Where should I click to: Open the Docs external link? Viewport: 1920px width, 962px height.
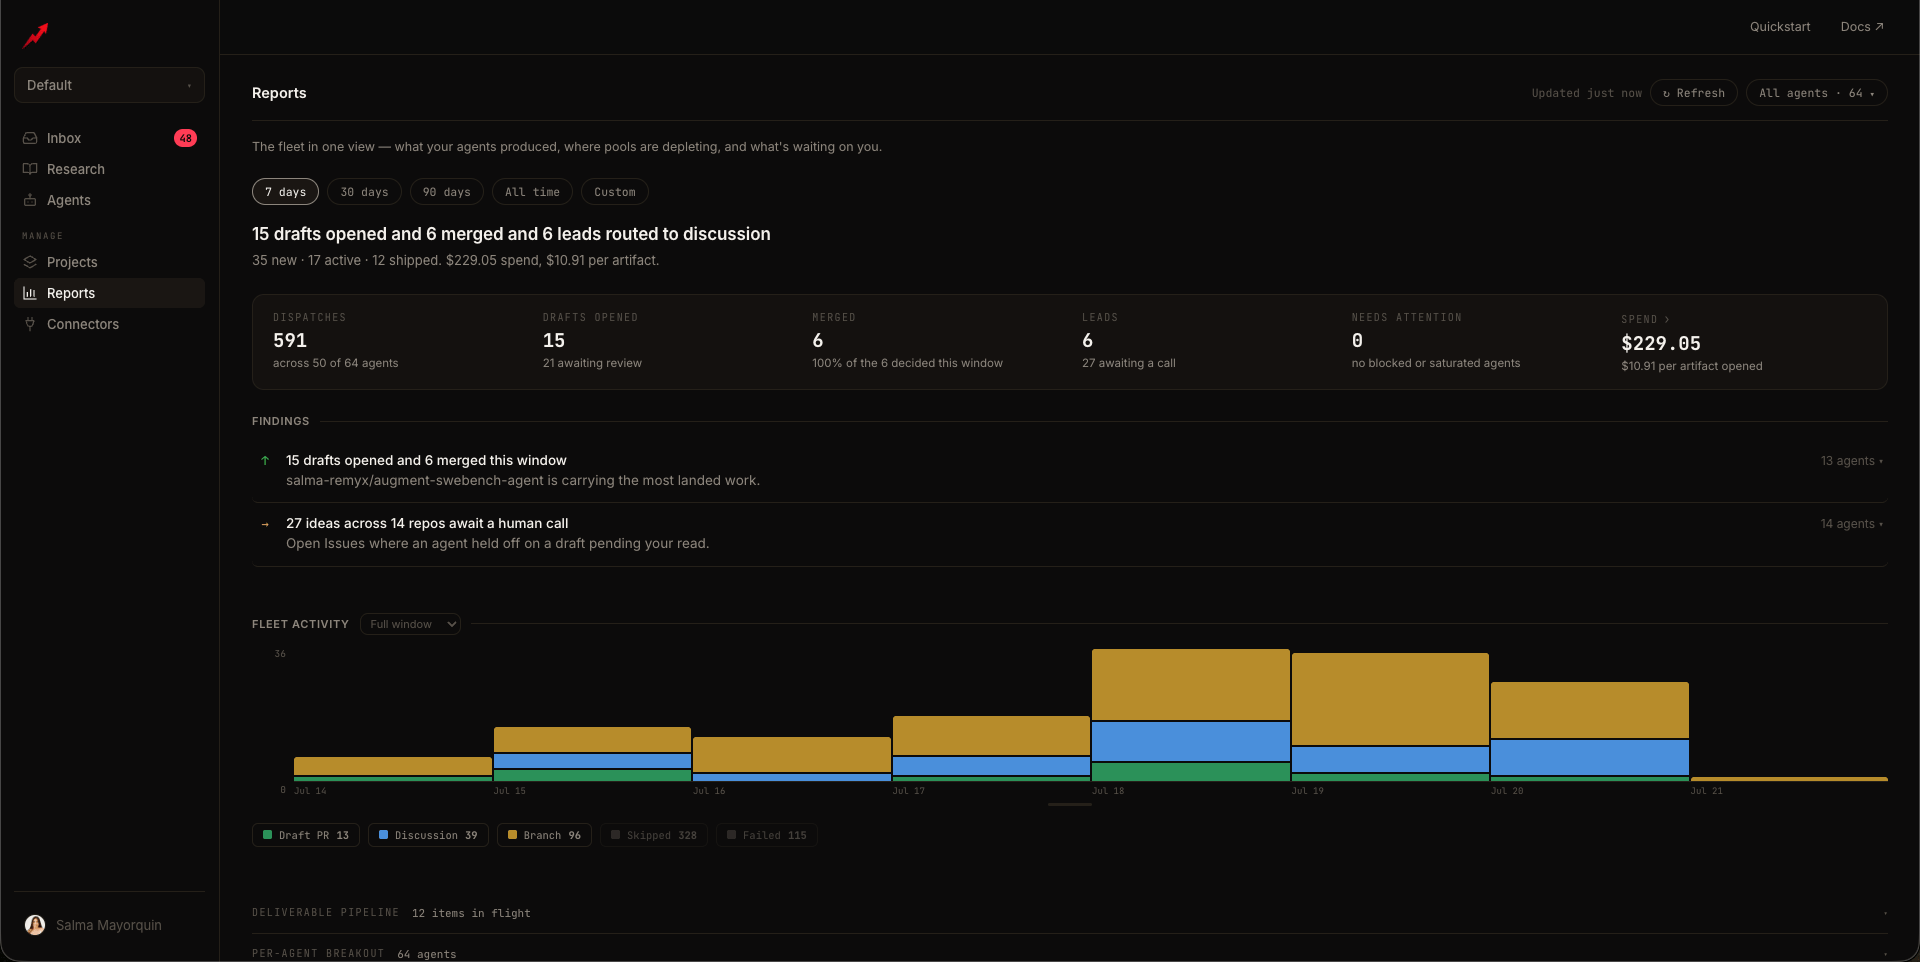point(1861,27)
